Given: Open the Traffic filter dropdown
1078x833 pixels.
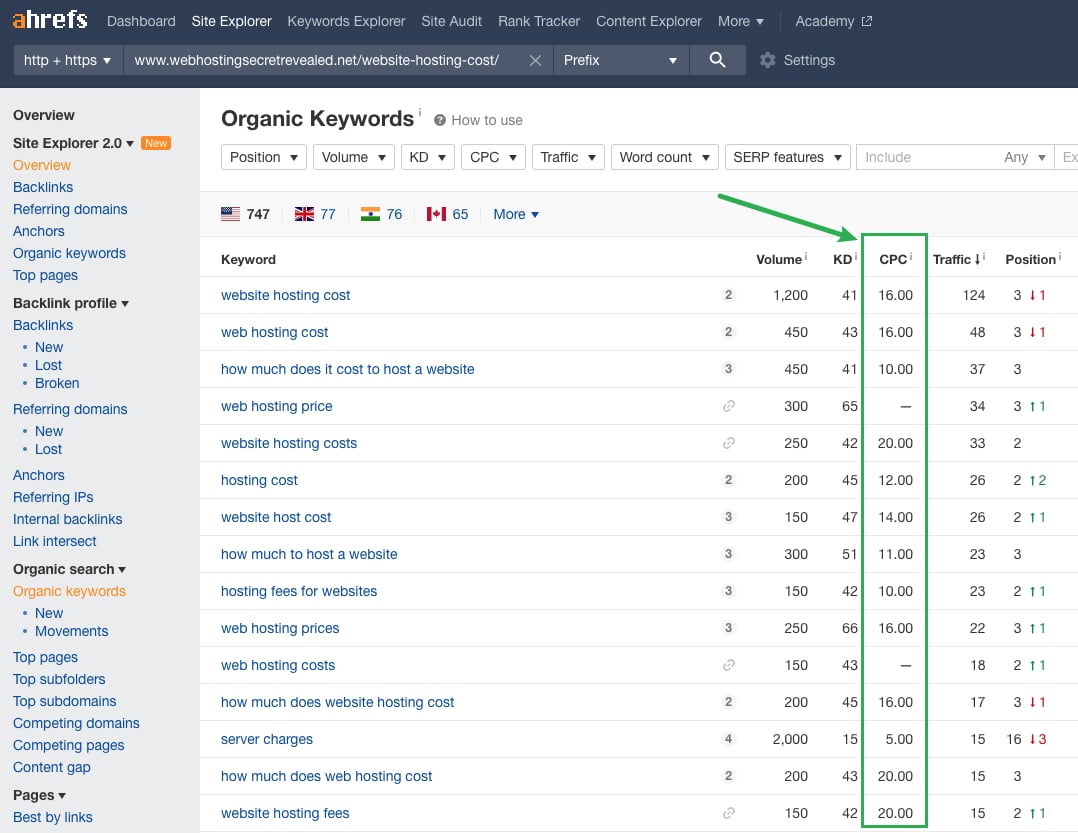Looking at the screenshot, I should point(568,157).
